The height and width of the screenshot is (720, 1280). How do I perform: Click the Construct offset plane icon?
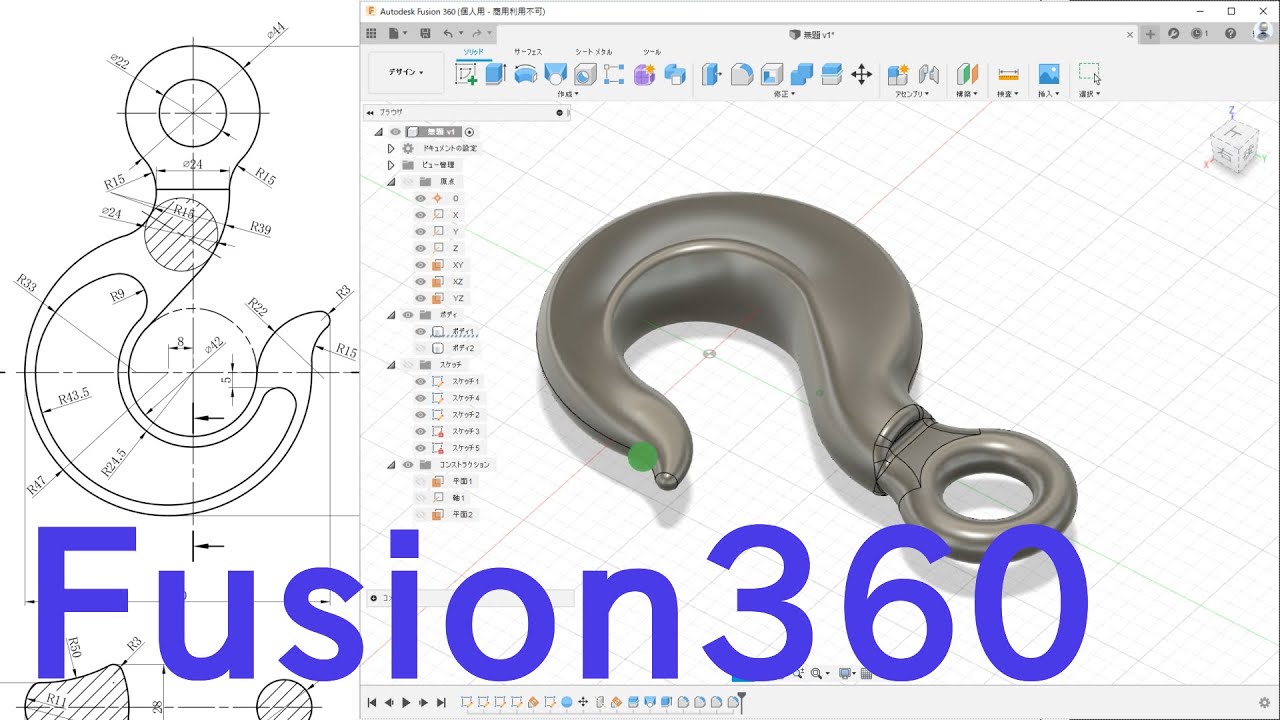point(967,74)
